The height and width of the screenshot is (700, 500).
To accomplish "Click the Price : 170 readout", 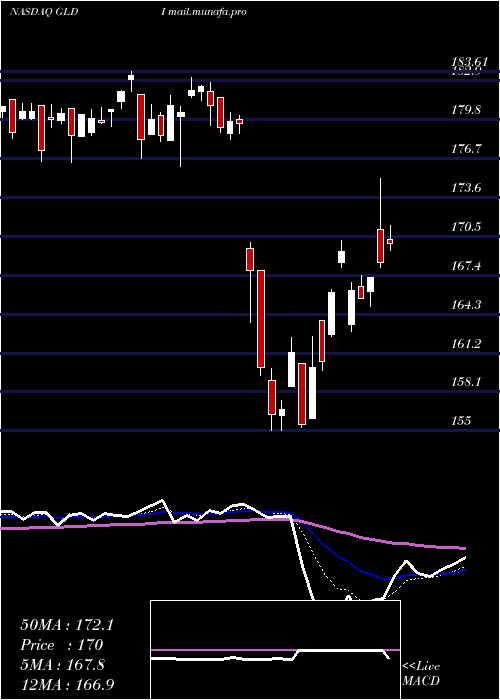I will pyautogui.click(x=62, y=645).
